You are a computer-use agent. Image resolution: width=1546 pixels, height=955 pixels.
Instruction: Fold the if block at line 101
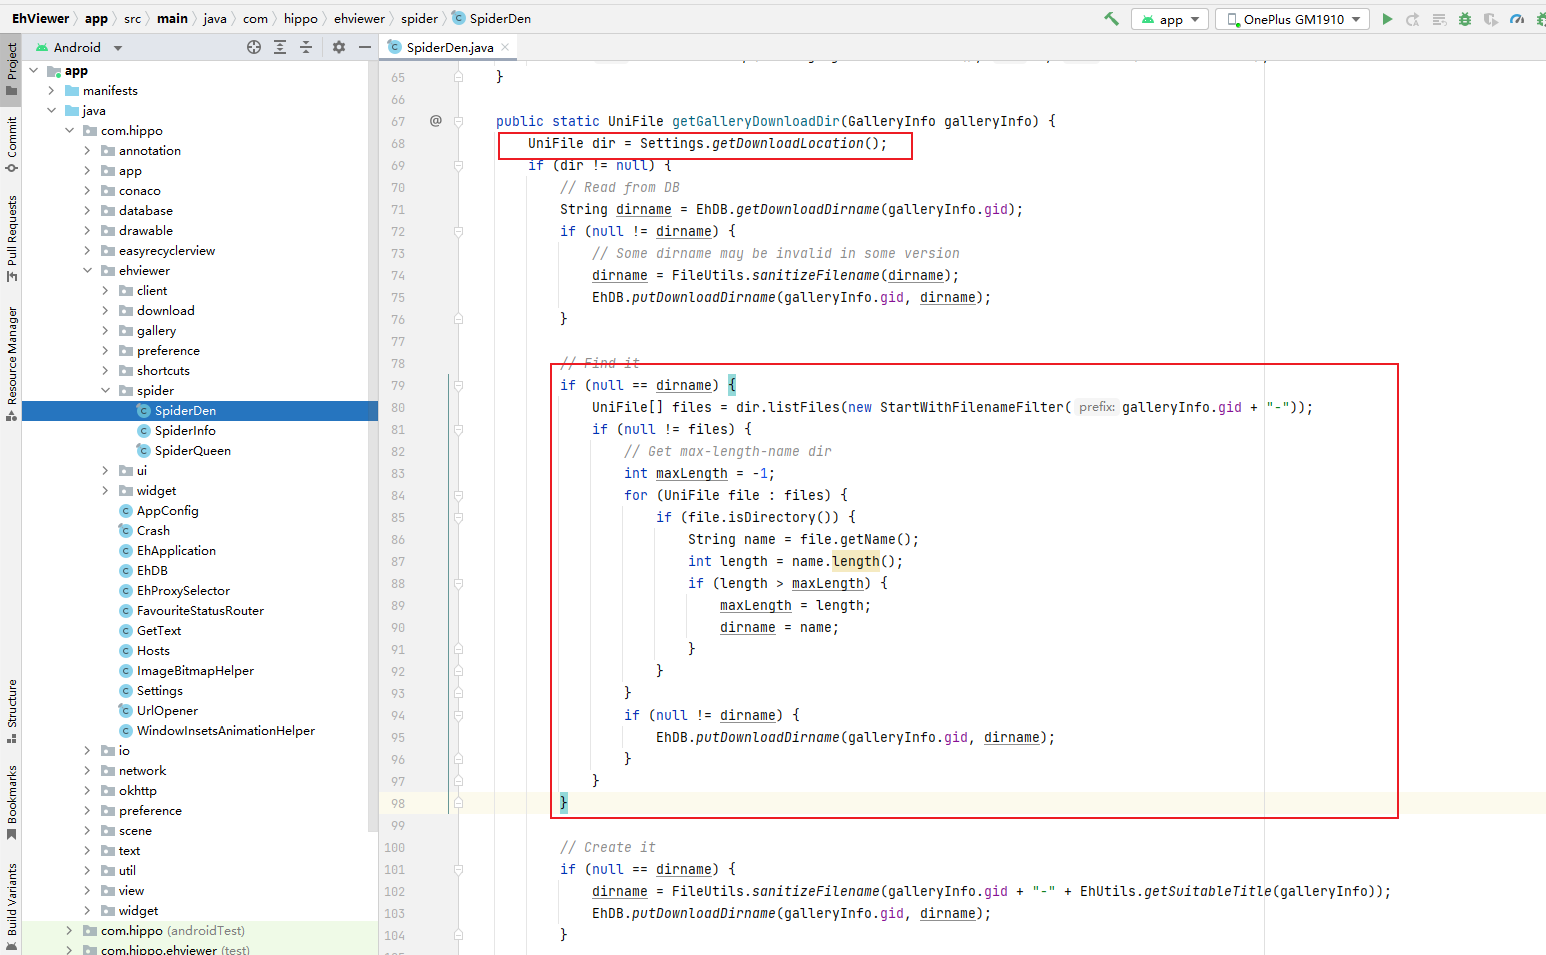[458, 869]
